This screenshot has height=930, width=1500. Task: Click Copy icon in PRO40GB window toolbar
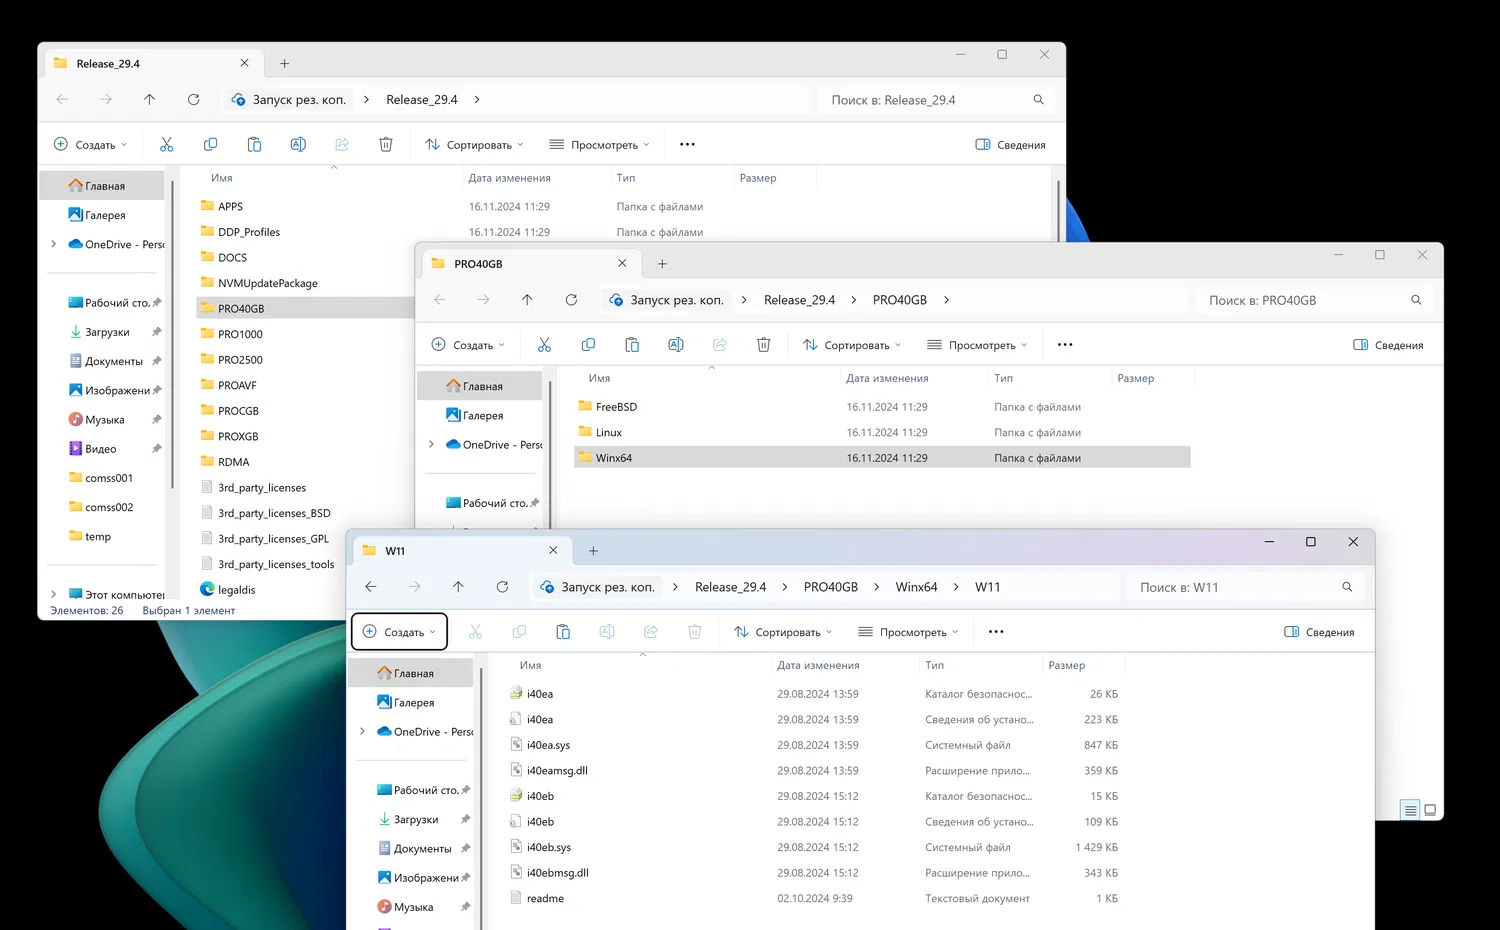pos(588,345)
